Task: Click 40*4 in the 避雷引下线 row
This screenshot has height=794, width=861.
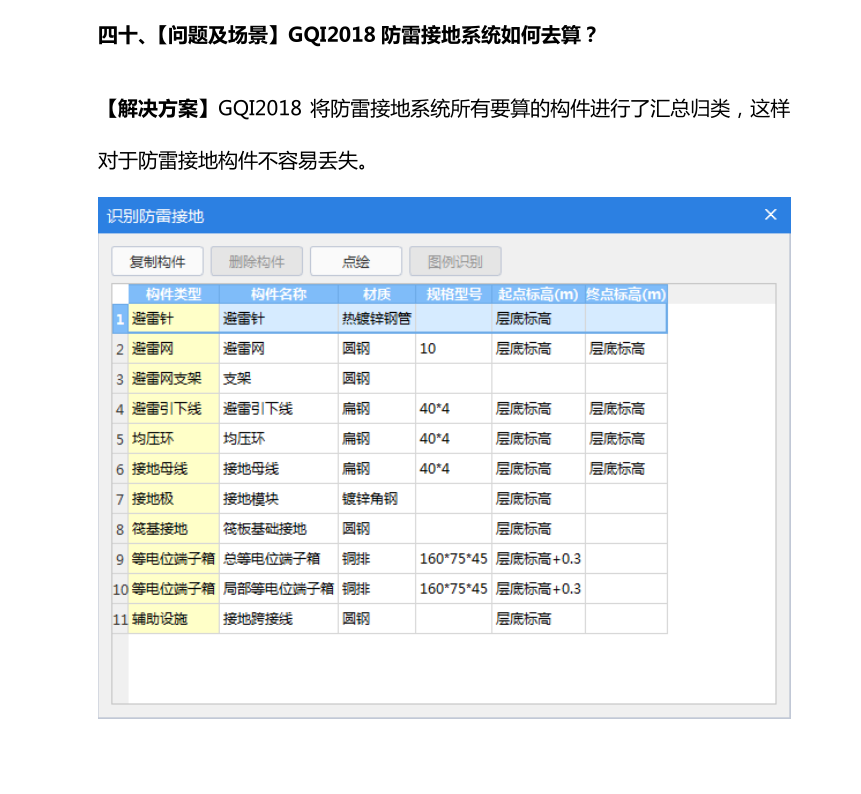Action: pos(454,409)
